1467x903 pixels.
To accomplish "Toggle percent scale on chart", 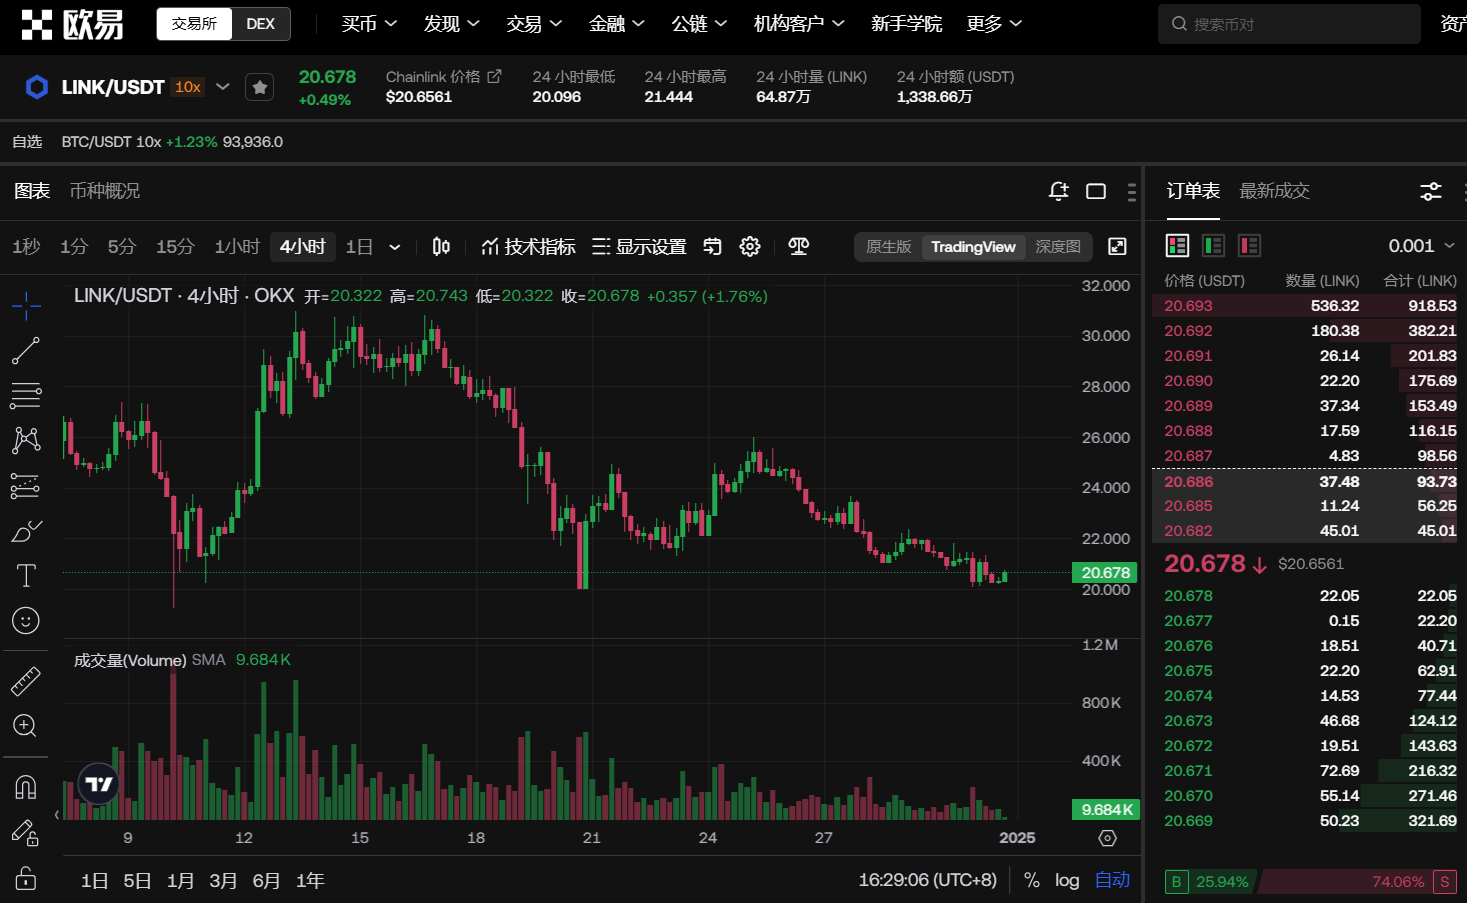I will tap(1032, 880).
